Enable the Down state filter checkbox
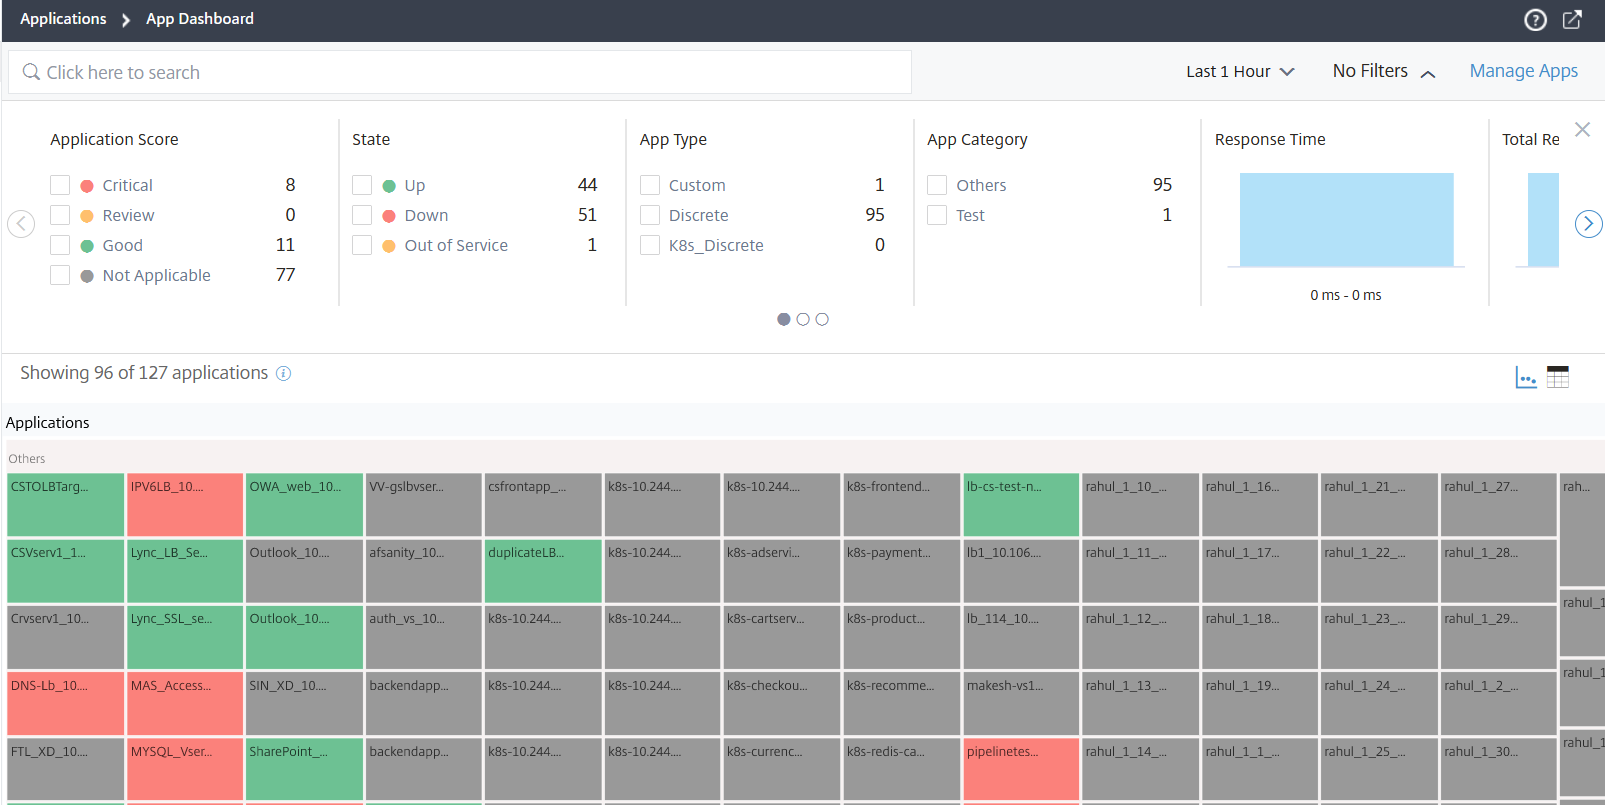The image size is (1605, 805). tap(362, 215)
